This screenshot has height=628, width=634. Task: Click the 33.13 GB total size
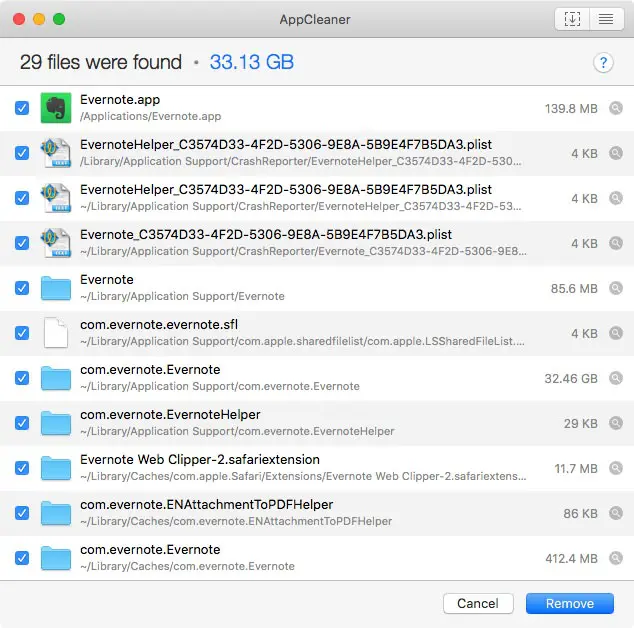pyautogui.click(x=251, y=62)
